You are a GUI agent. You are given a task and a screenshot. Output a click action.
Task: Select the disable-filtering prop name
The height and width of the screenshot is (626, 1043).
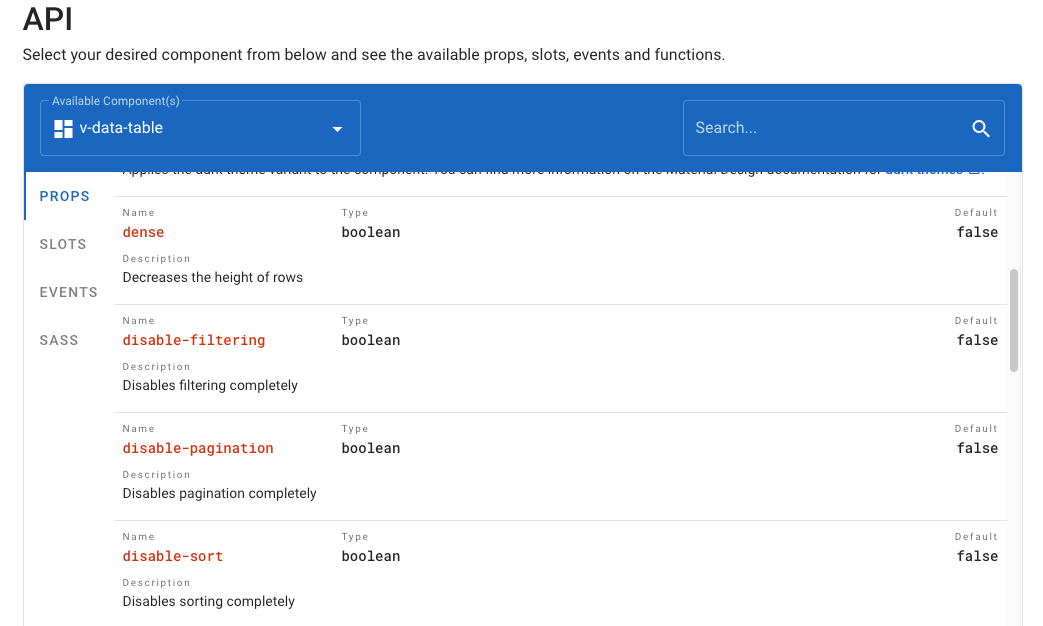[194, 340]
